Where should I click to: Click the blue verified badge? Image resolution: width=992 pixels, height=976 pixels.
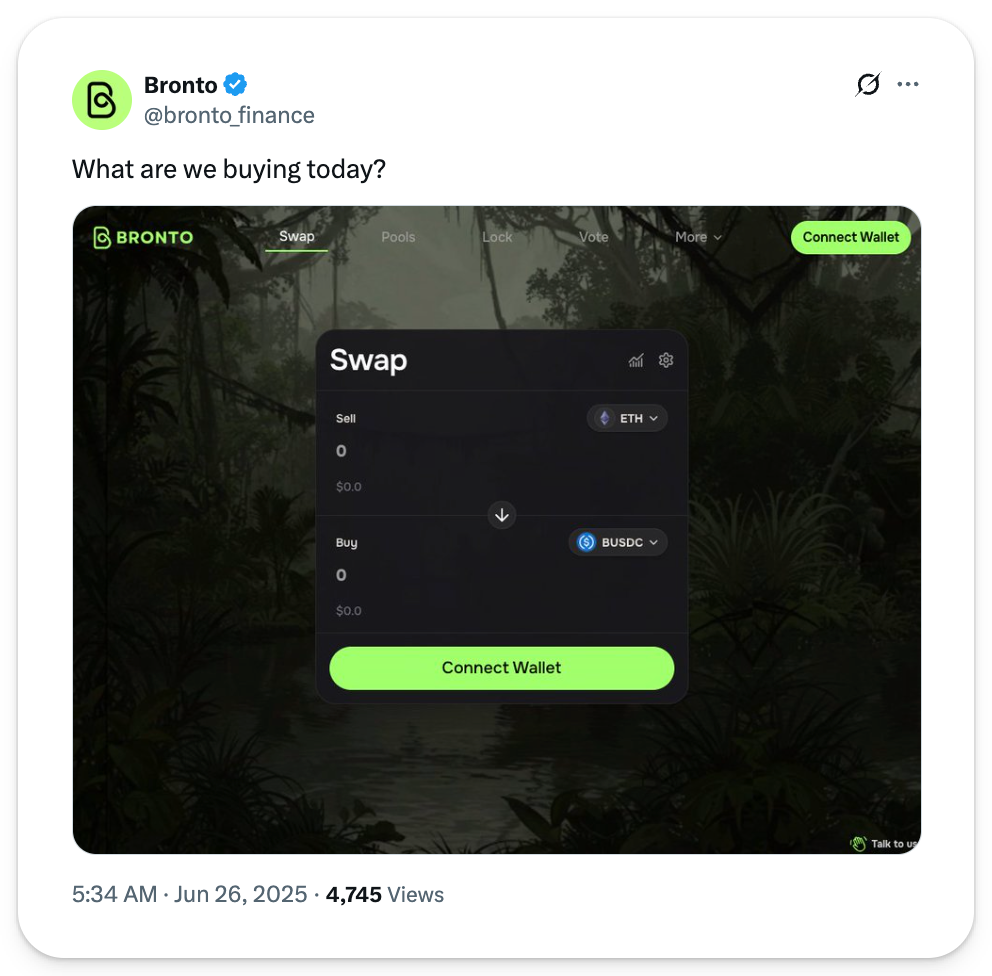click(235, 85)
